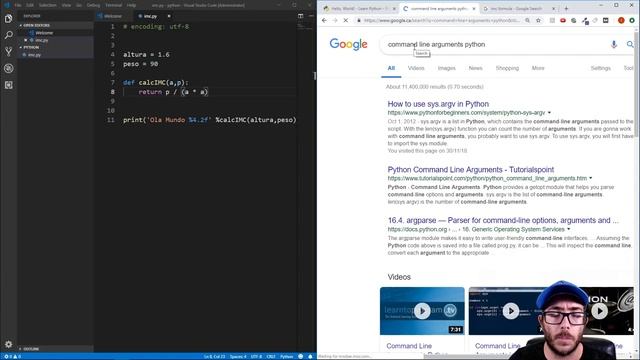Select the News search filter

[x=475, y=68]
